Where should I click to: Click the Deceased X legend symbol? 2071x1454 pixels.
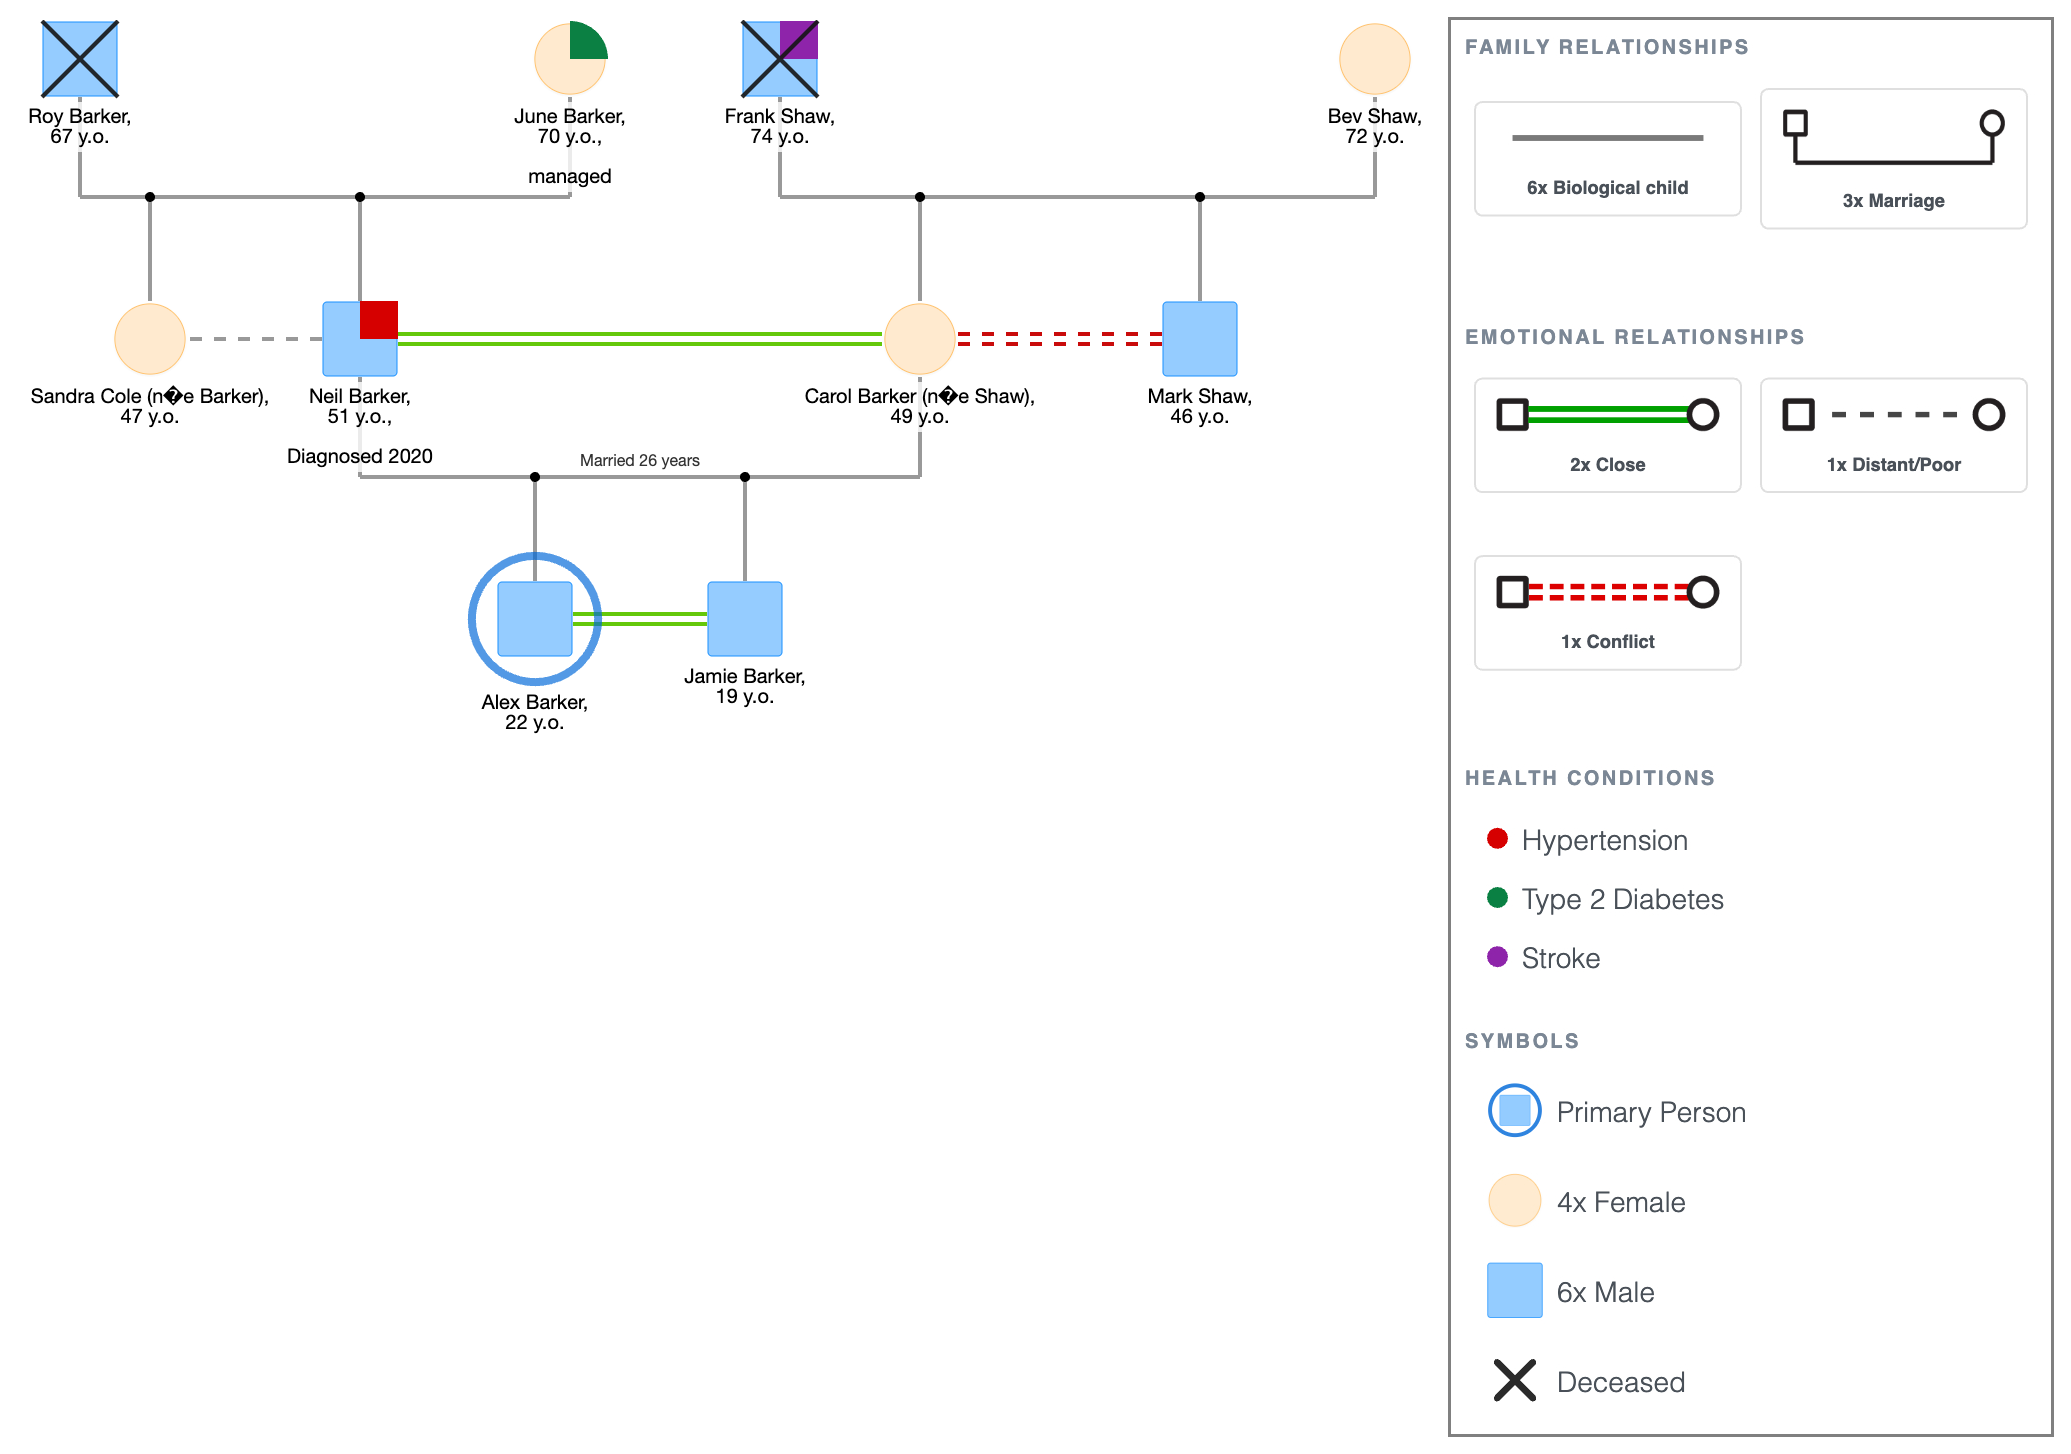(x=1515, y=1380)
